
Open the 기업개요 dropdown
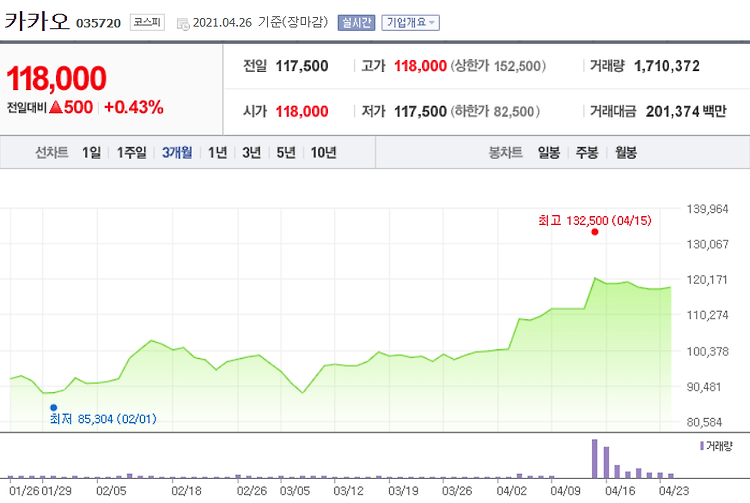tap(410, 22)
